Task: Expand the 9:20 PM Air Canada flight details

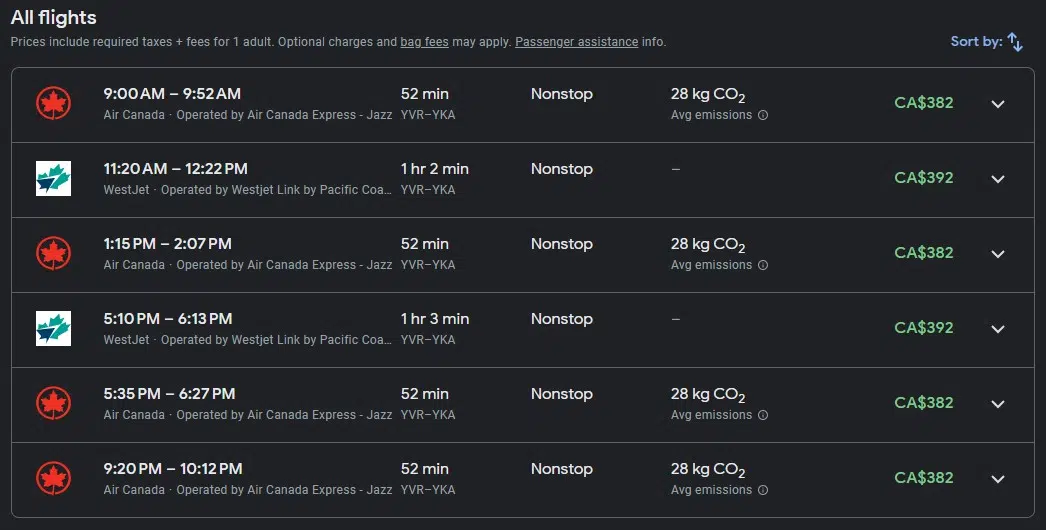Action: [997, 479]
